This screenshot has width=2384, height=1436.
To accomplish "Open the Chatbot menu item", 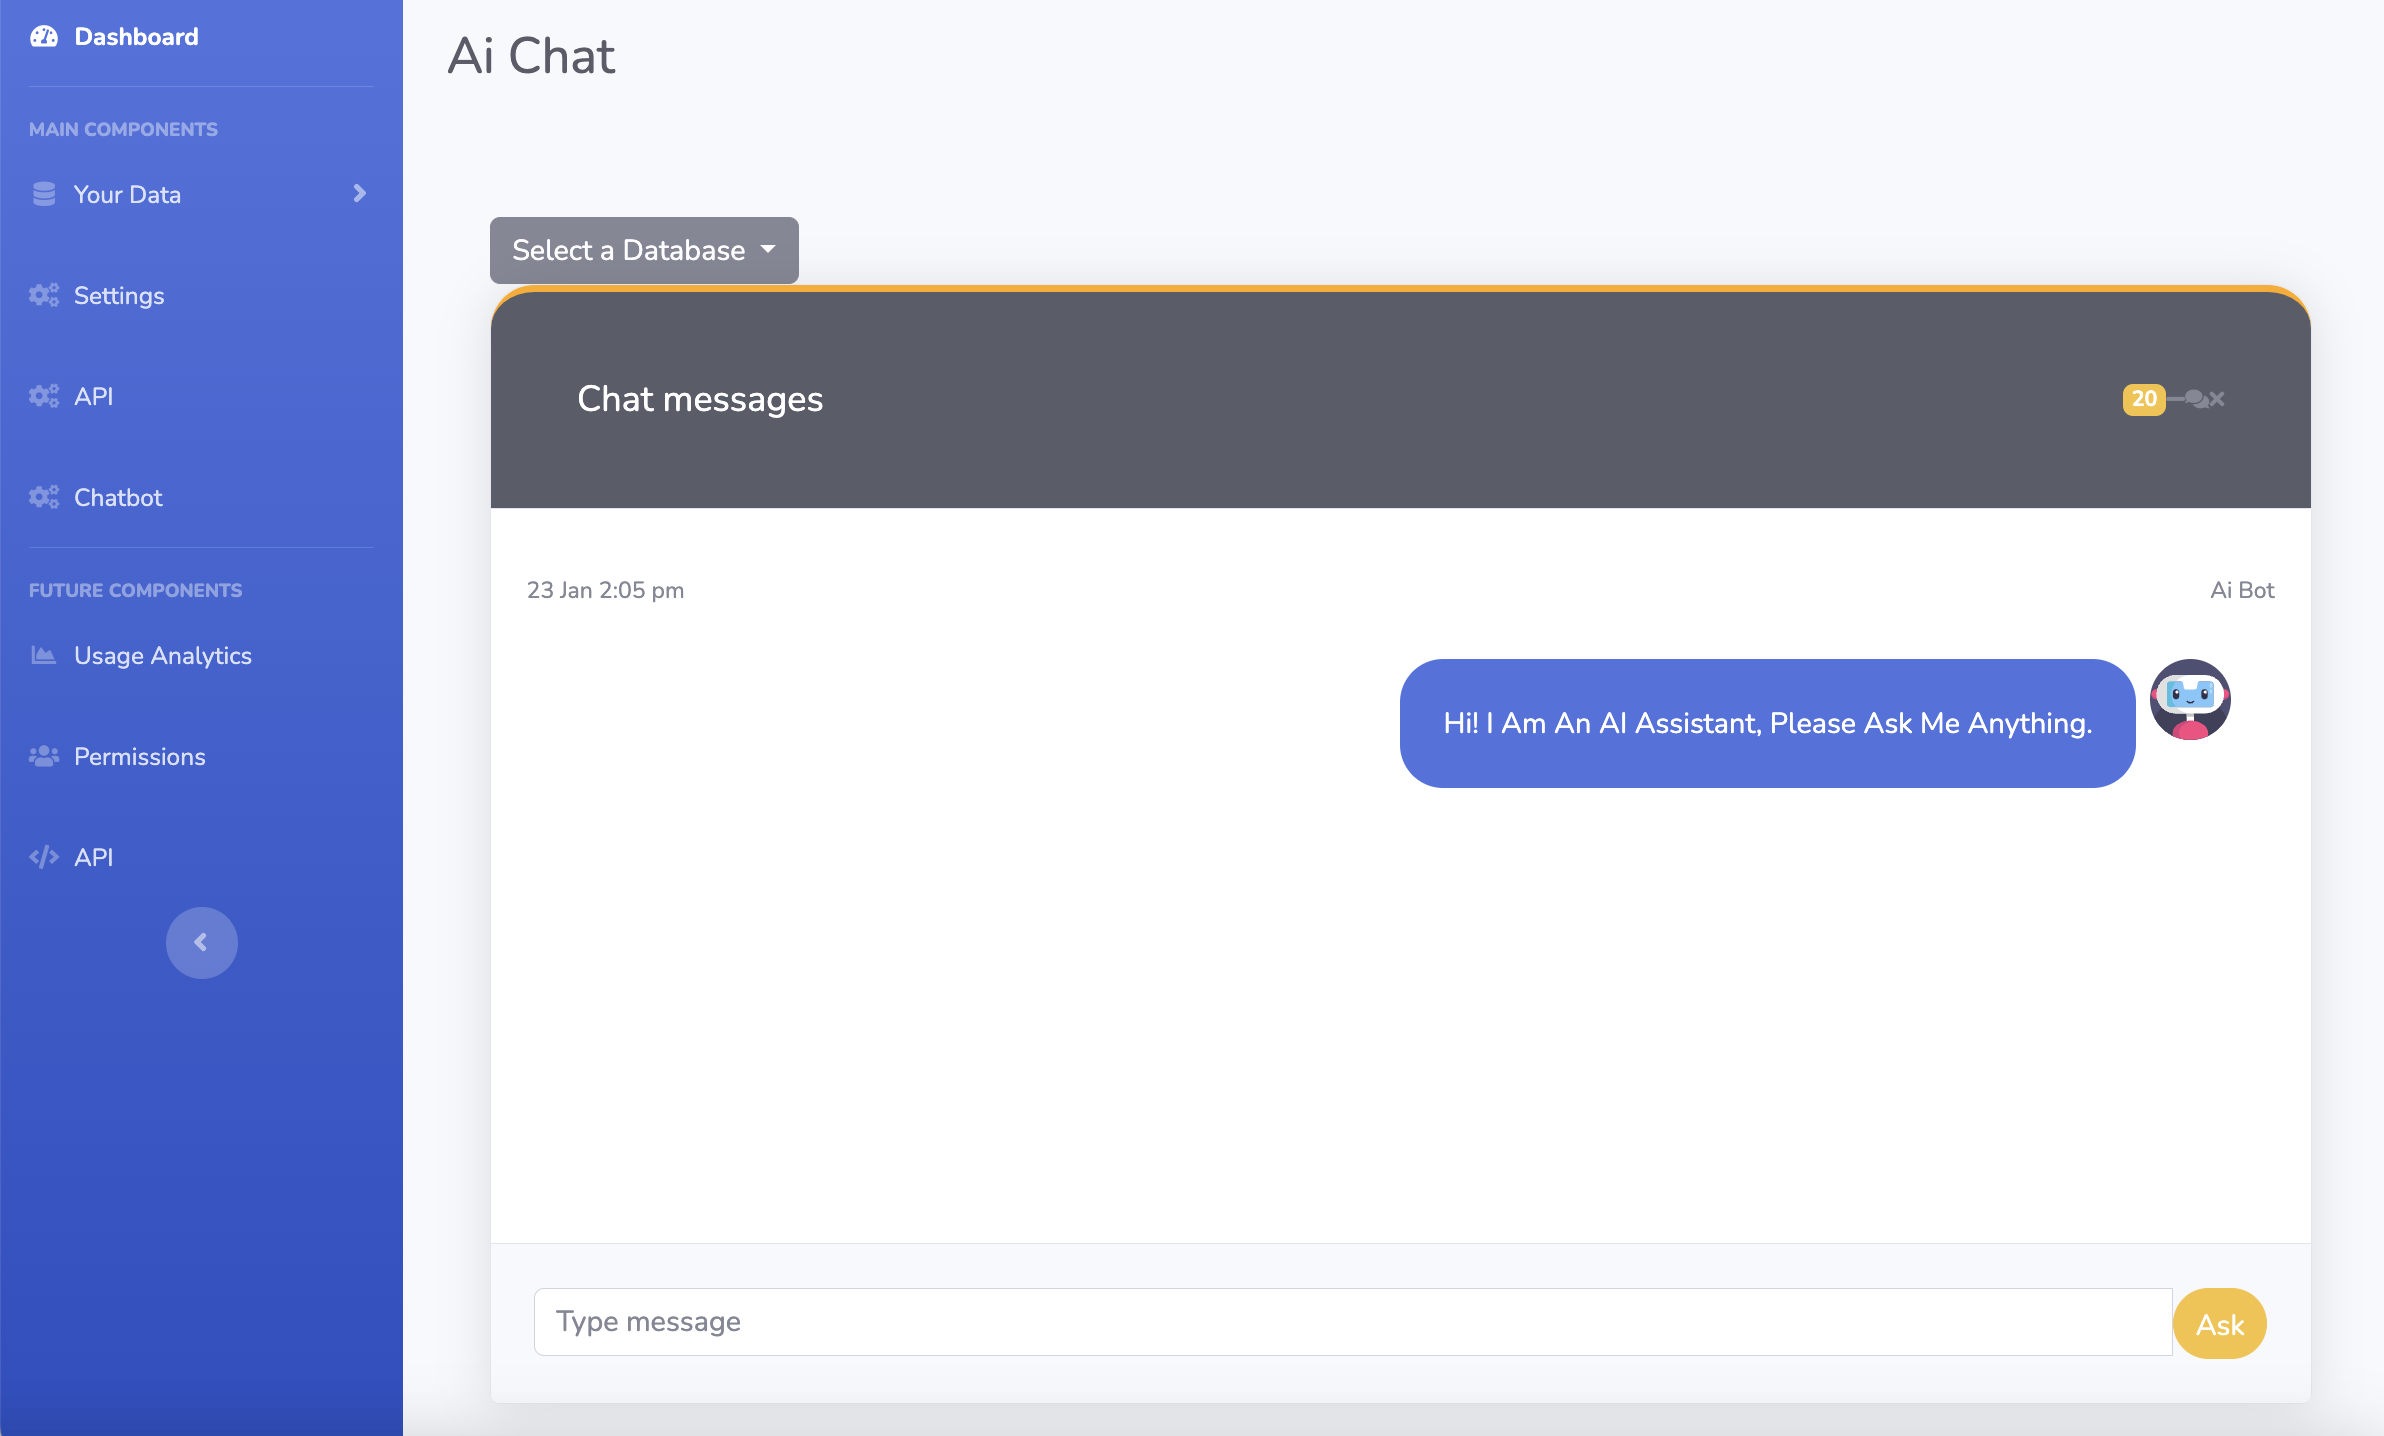I will [x=118, y=497].
